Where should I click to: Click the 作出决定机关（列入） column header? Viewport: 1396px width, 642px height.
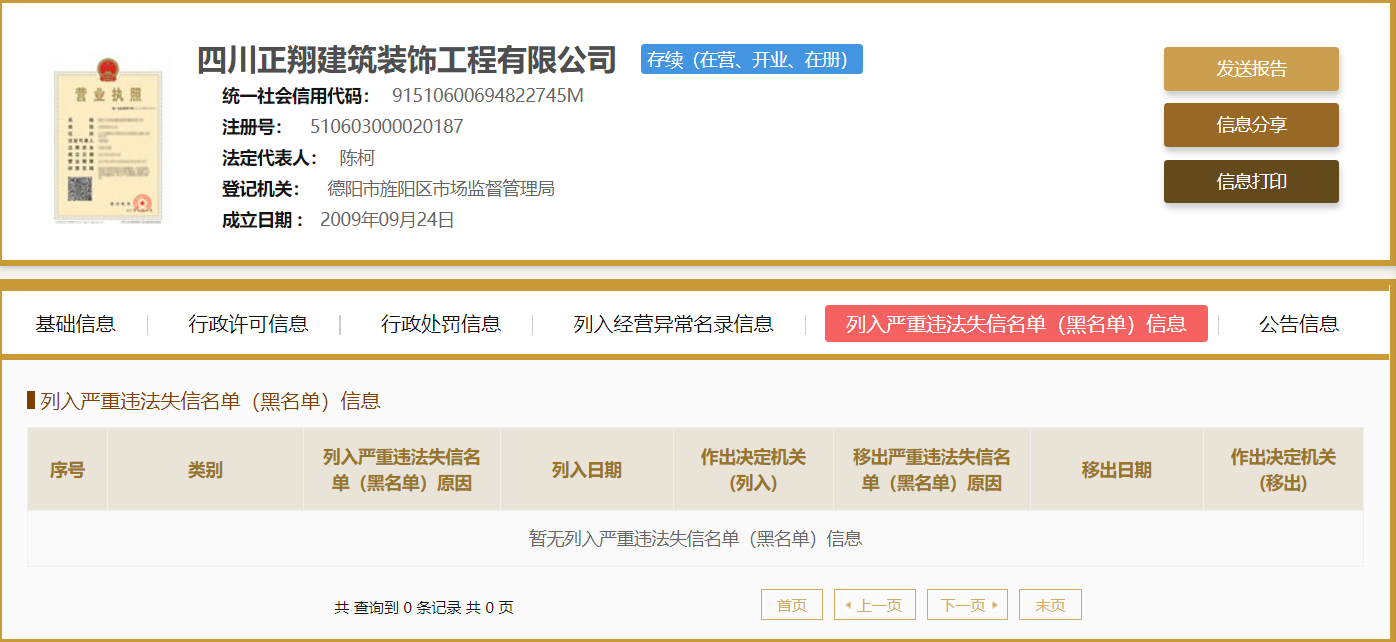(753, 470)
